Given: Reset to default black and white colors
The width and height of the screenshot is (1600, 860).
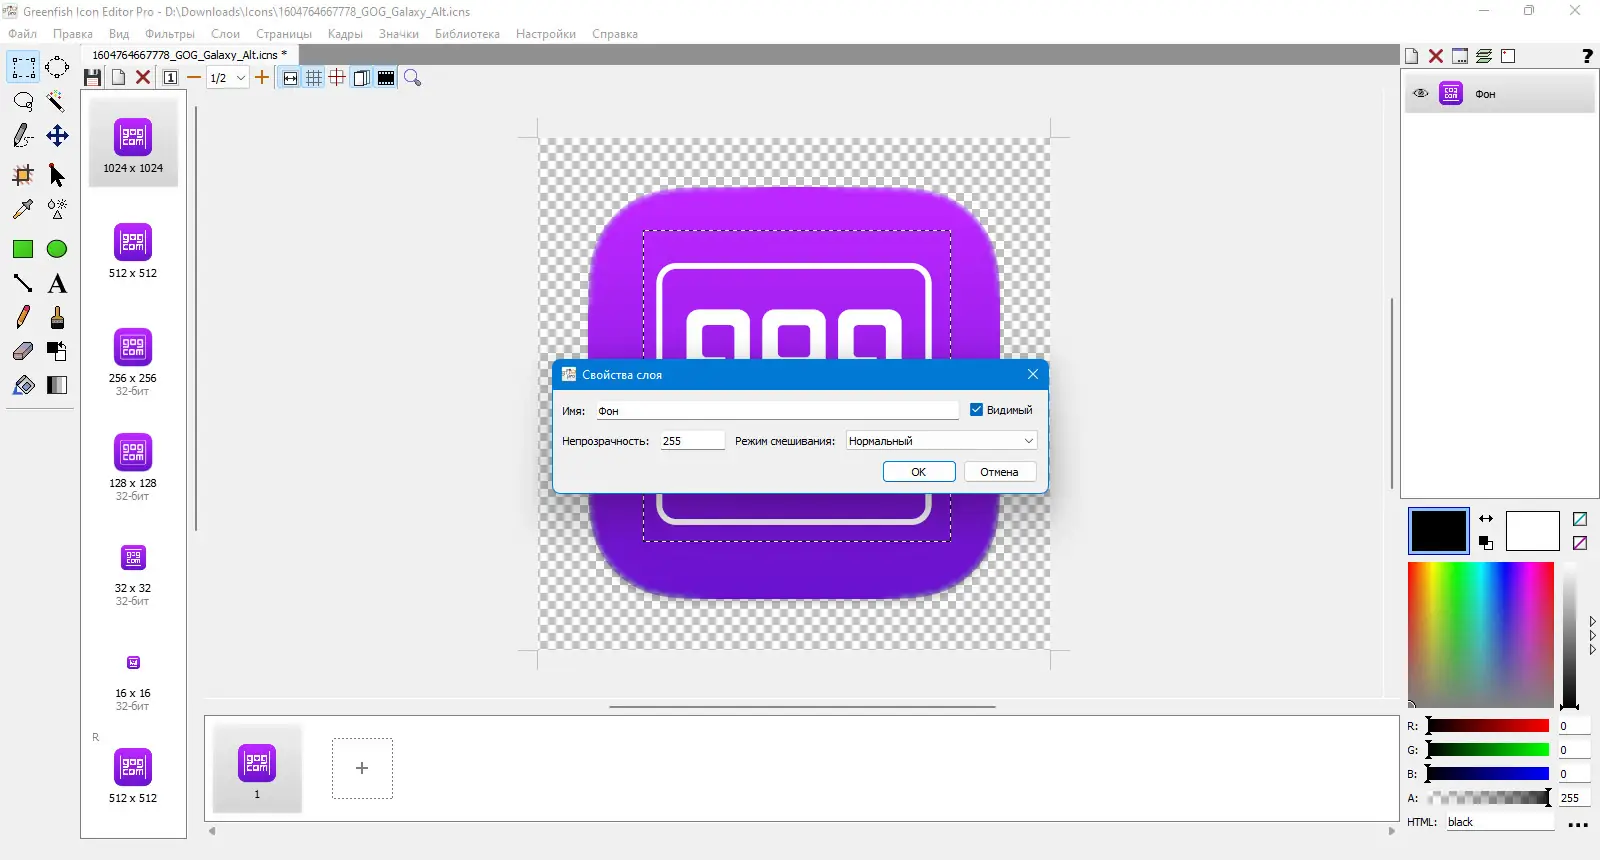Looking at the screenshot, I should pos(1486,543).
